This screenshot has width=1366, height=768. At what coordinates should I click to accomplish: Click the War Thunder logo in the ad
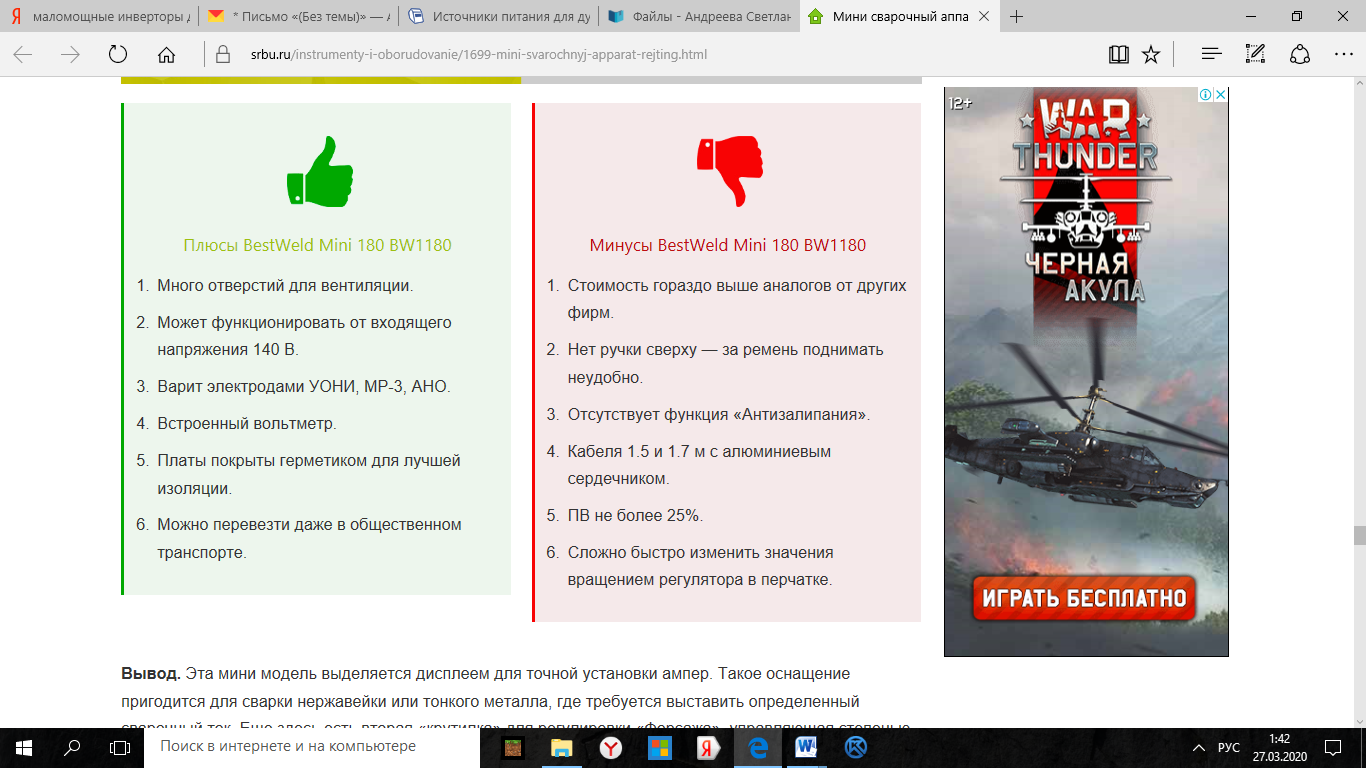(1085, 134)
